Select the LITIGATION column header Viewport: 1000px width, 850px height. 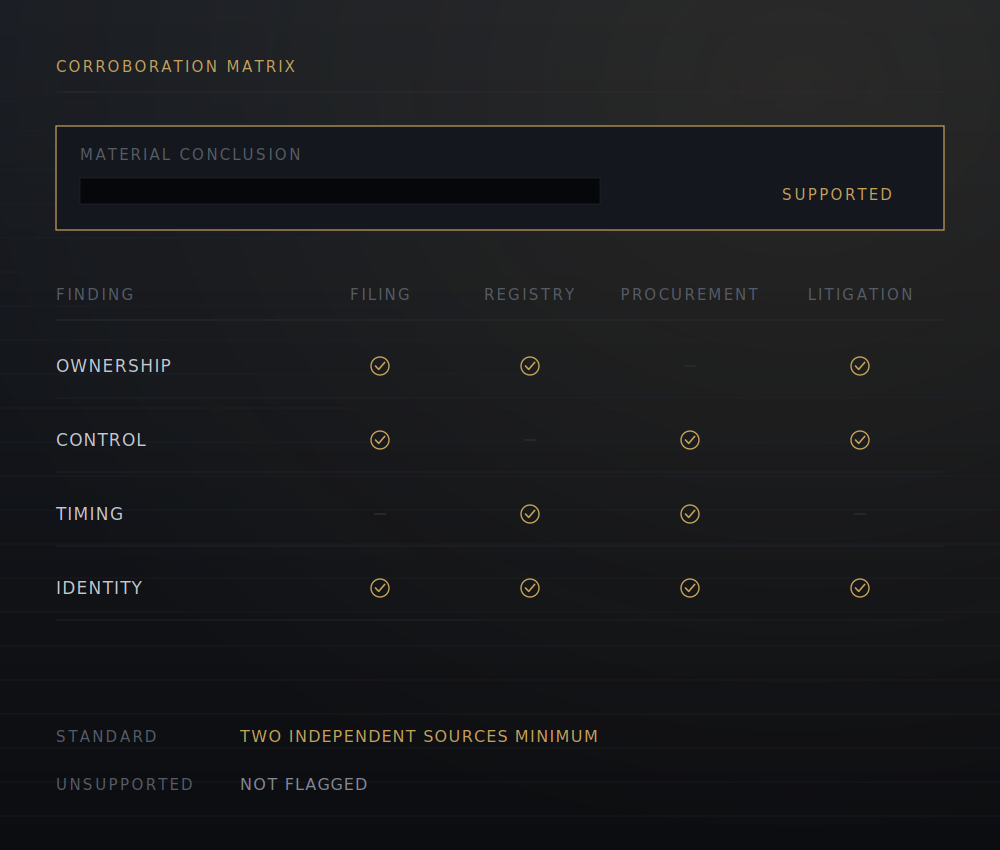pos(860,295)
